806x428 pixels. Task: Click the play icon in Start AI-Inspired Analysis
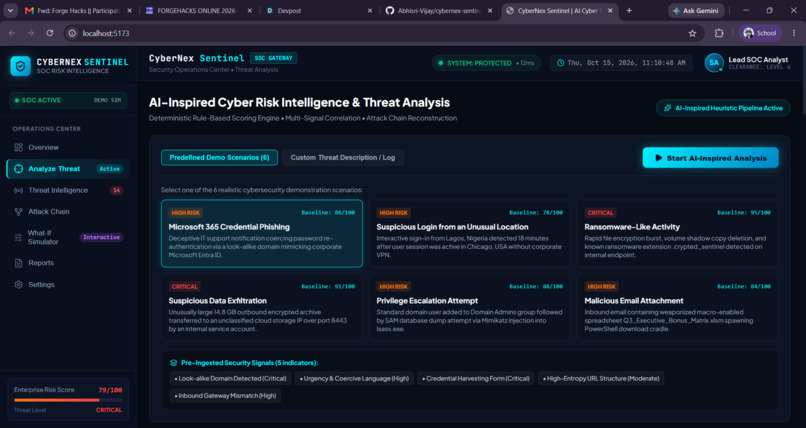tap(658, 158)
